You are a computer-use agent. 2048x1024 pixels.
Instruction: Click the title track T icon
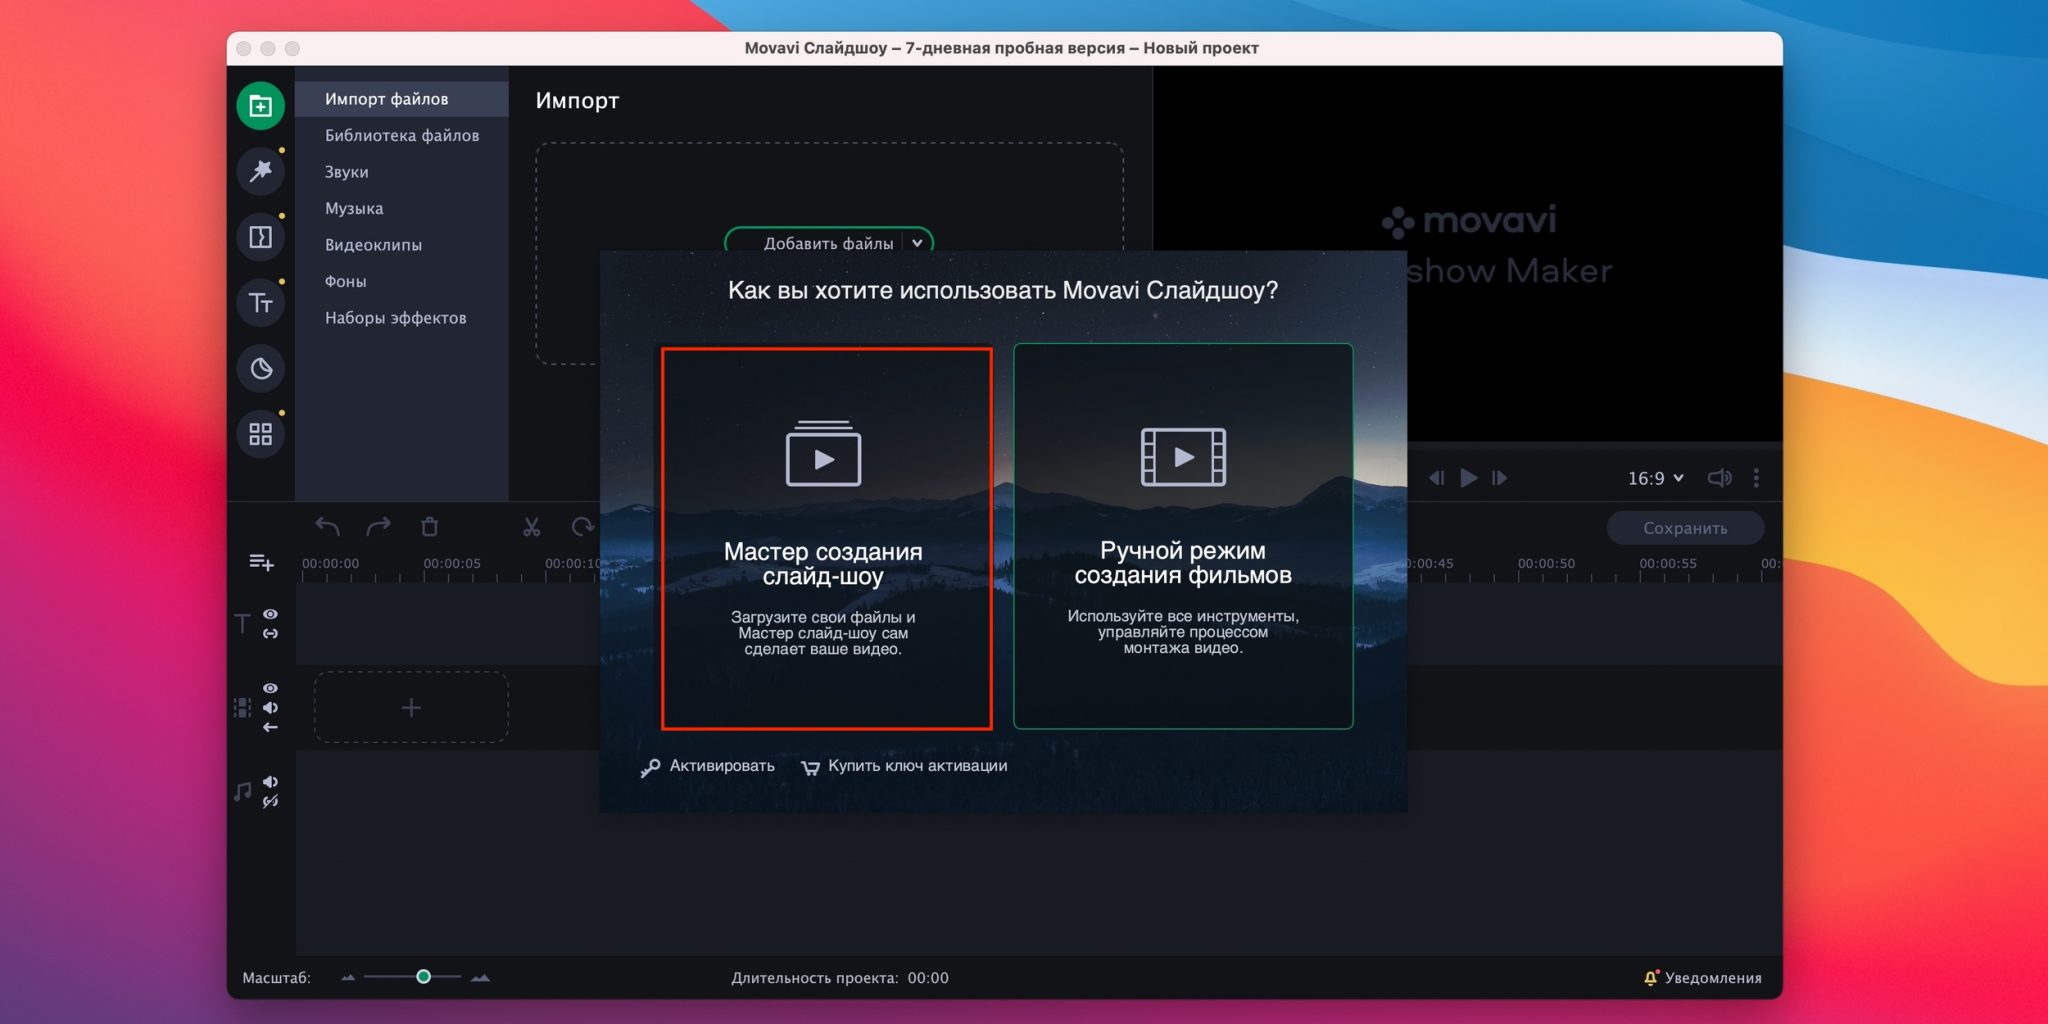pyautogui.click(x=242, y=624)
